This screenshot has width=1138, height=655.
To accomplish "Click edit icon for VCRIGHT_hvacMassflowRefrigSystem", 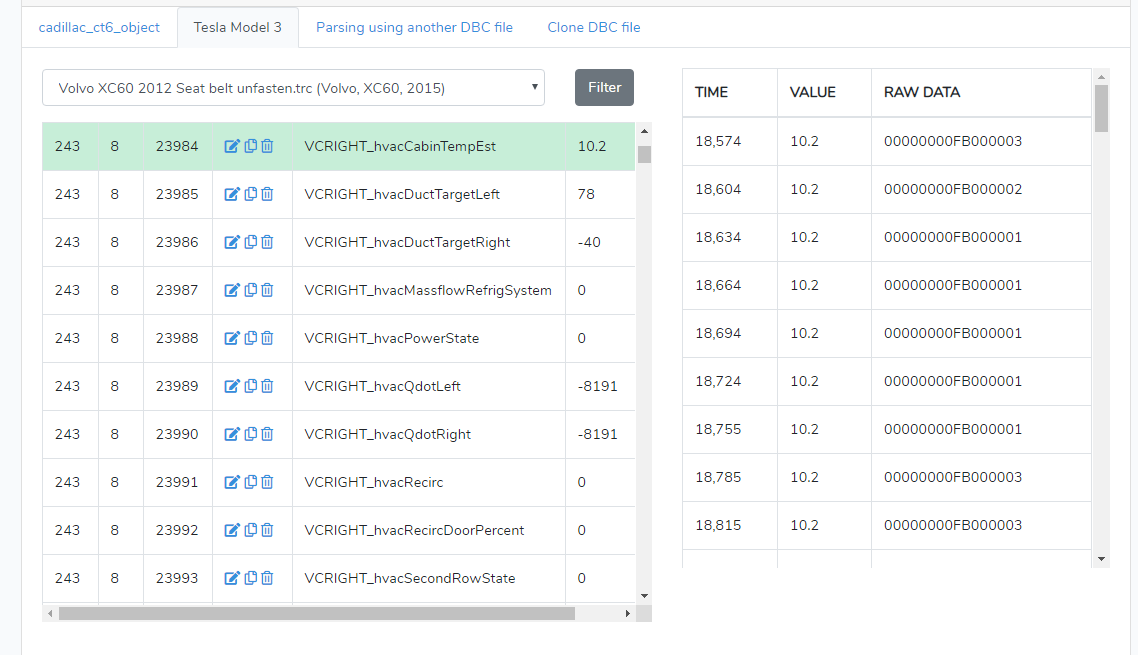I will [232, 290].
